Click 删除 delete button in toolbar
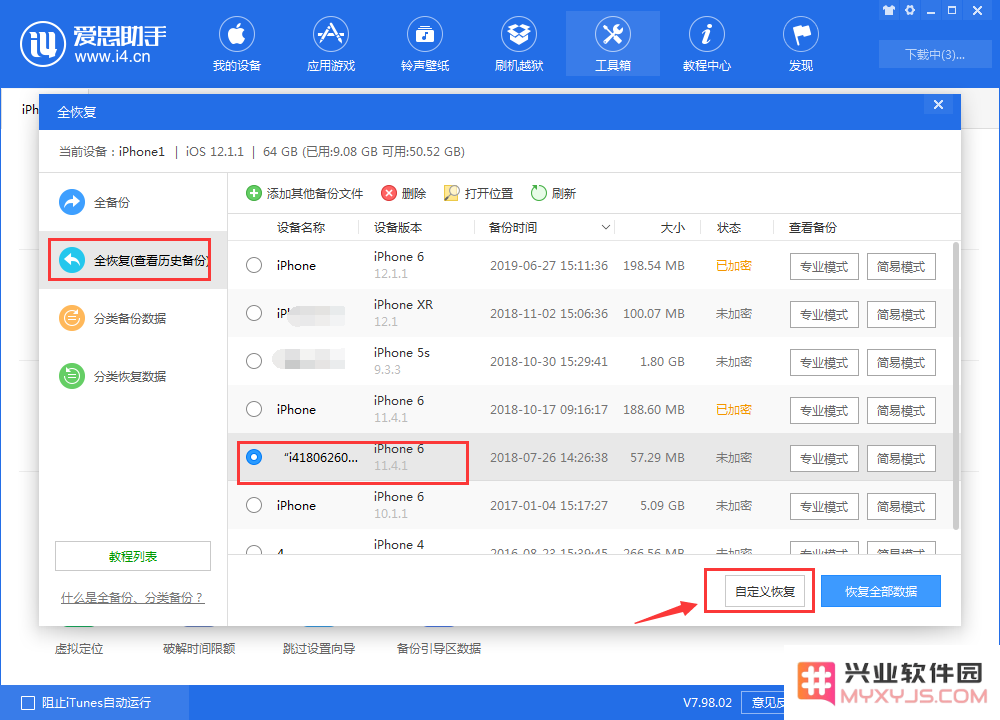This screenshot has height=720, width=1000. (x=403, y=193)
